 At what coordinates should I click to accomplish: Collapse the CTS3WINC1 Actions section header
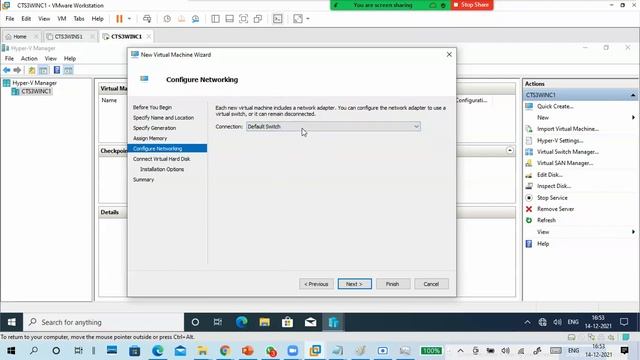(x=633, y=95)
